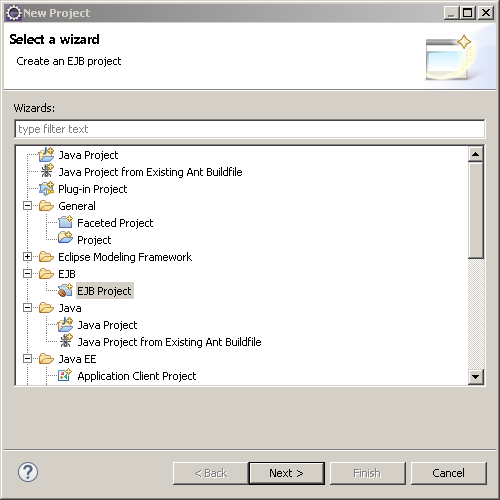Open help with the question mark icon

[x=28, y=472]
